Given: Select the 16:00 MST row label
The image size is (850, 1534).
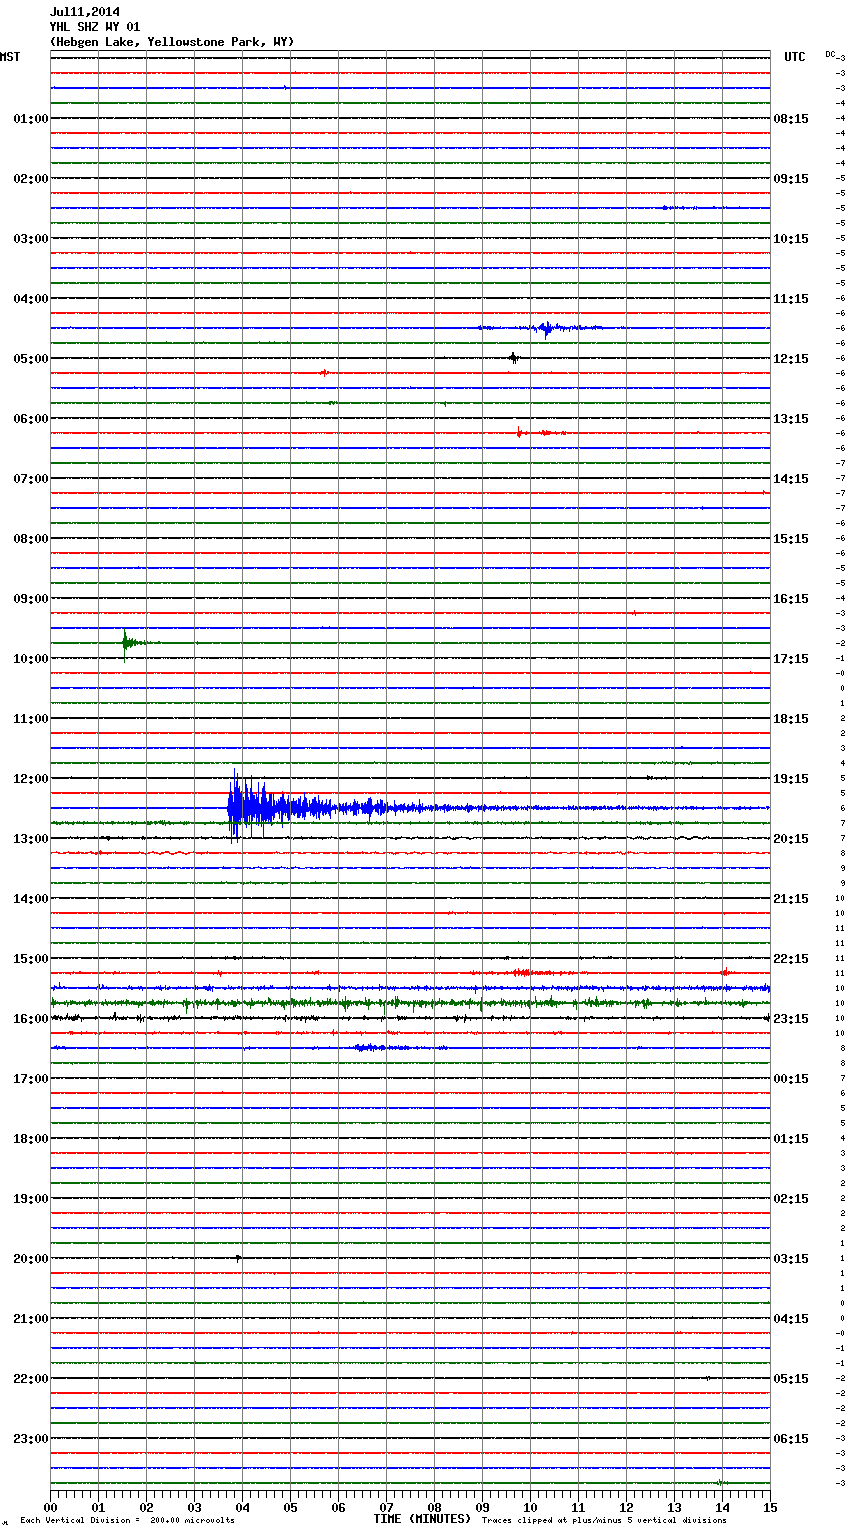Looking at the screenshot, I should (30, 1019).
